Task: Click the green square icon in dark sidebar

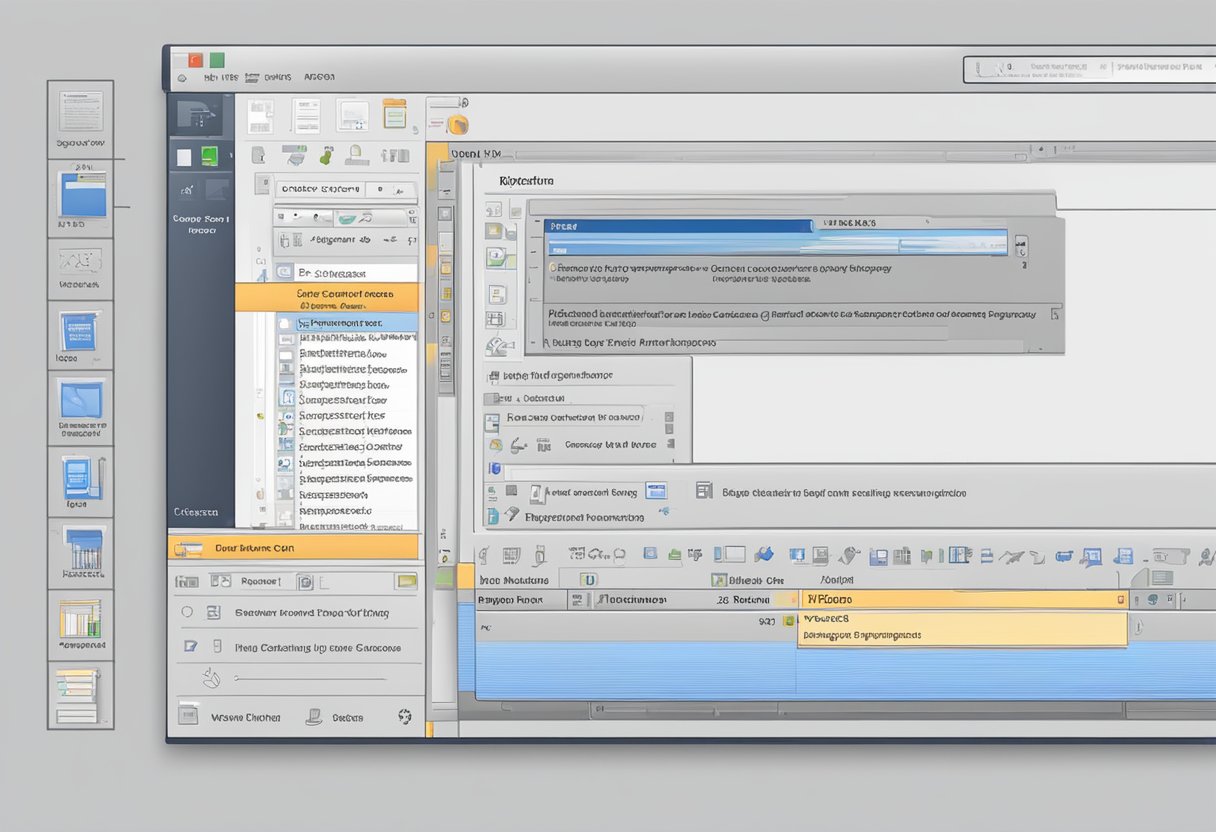Action: point(210,156)
